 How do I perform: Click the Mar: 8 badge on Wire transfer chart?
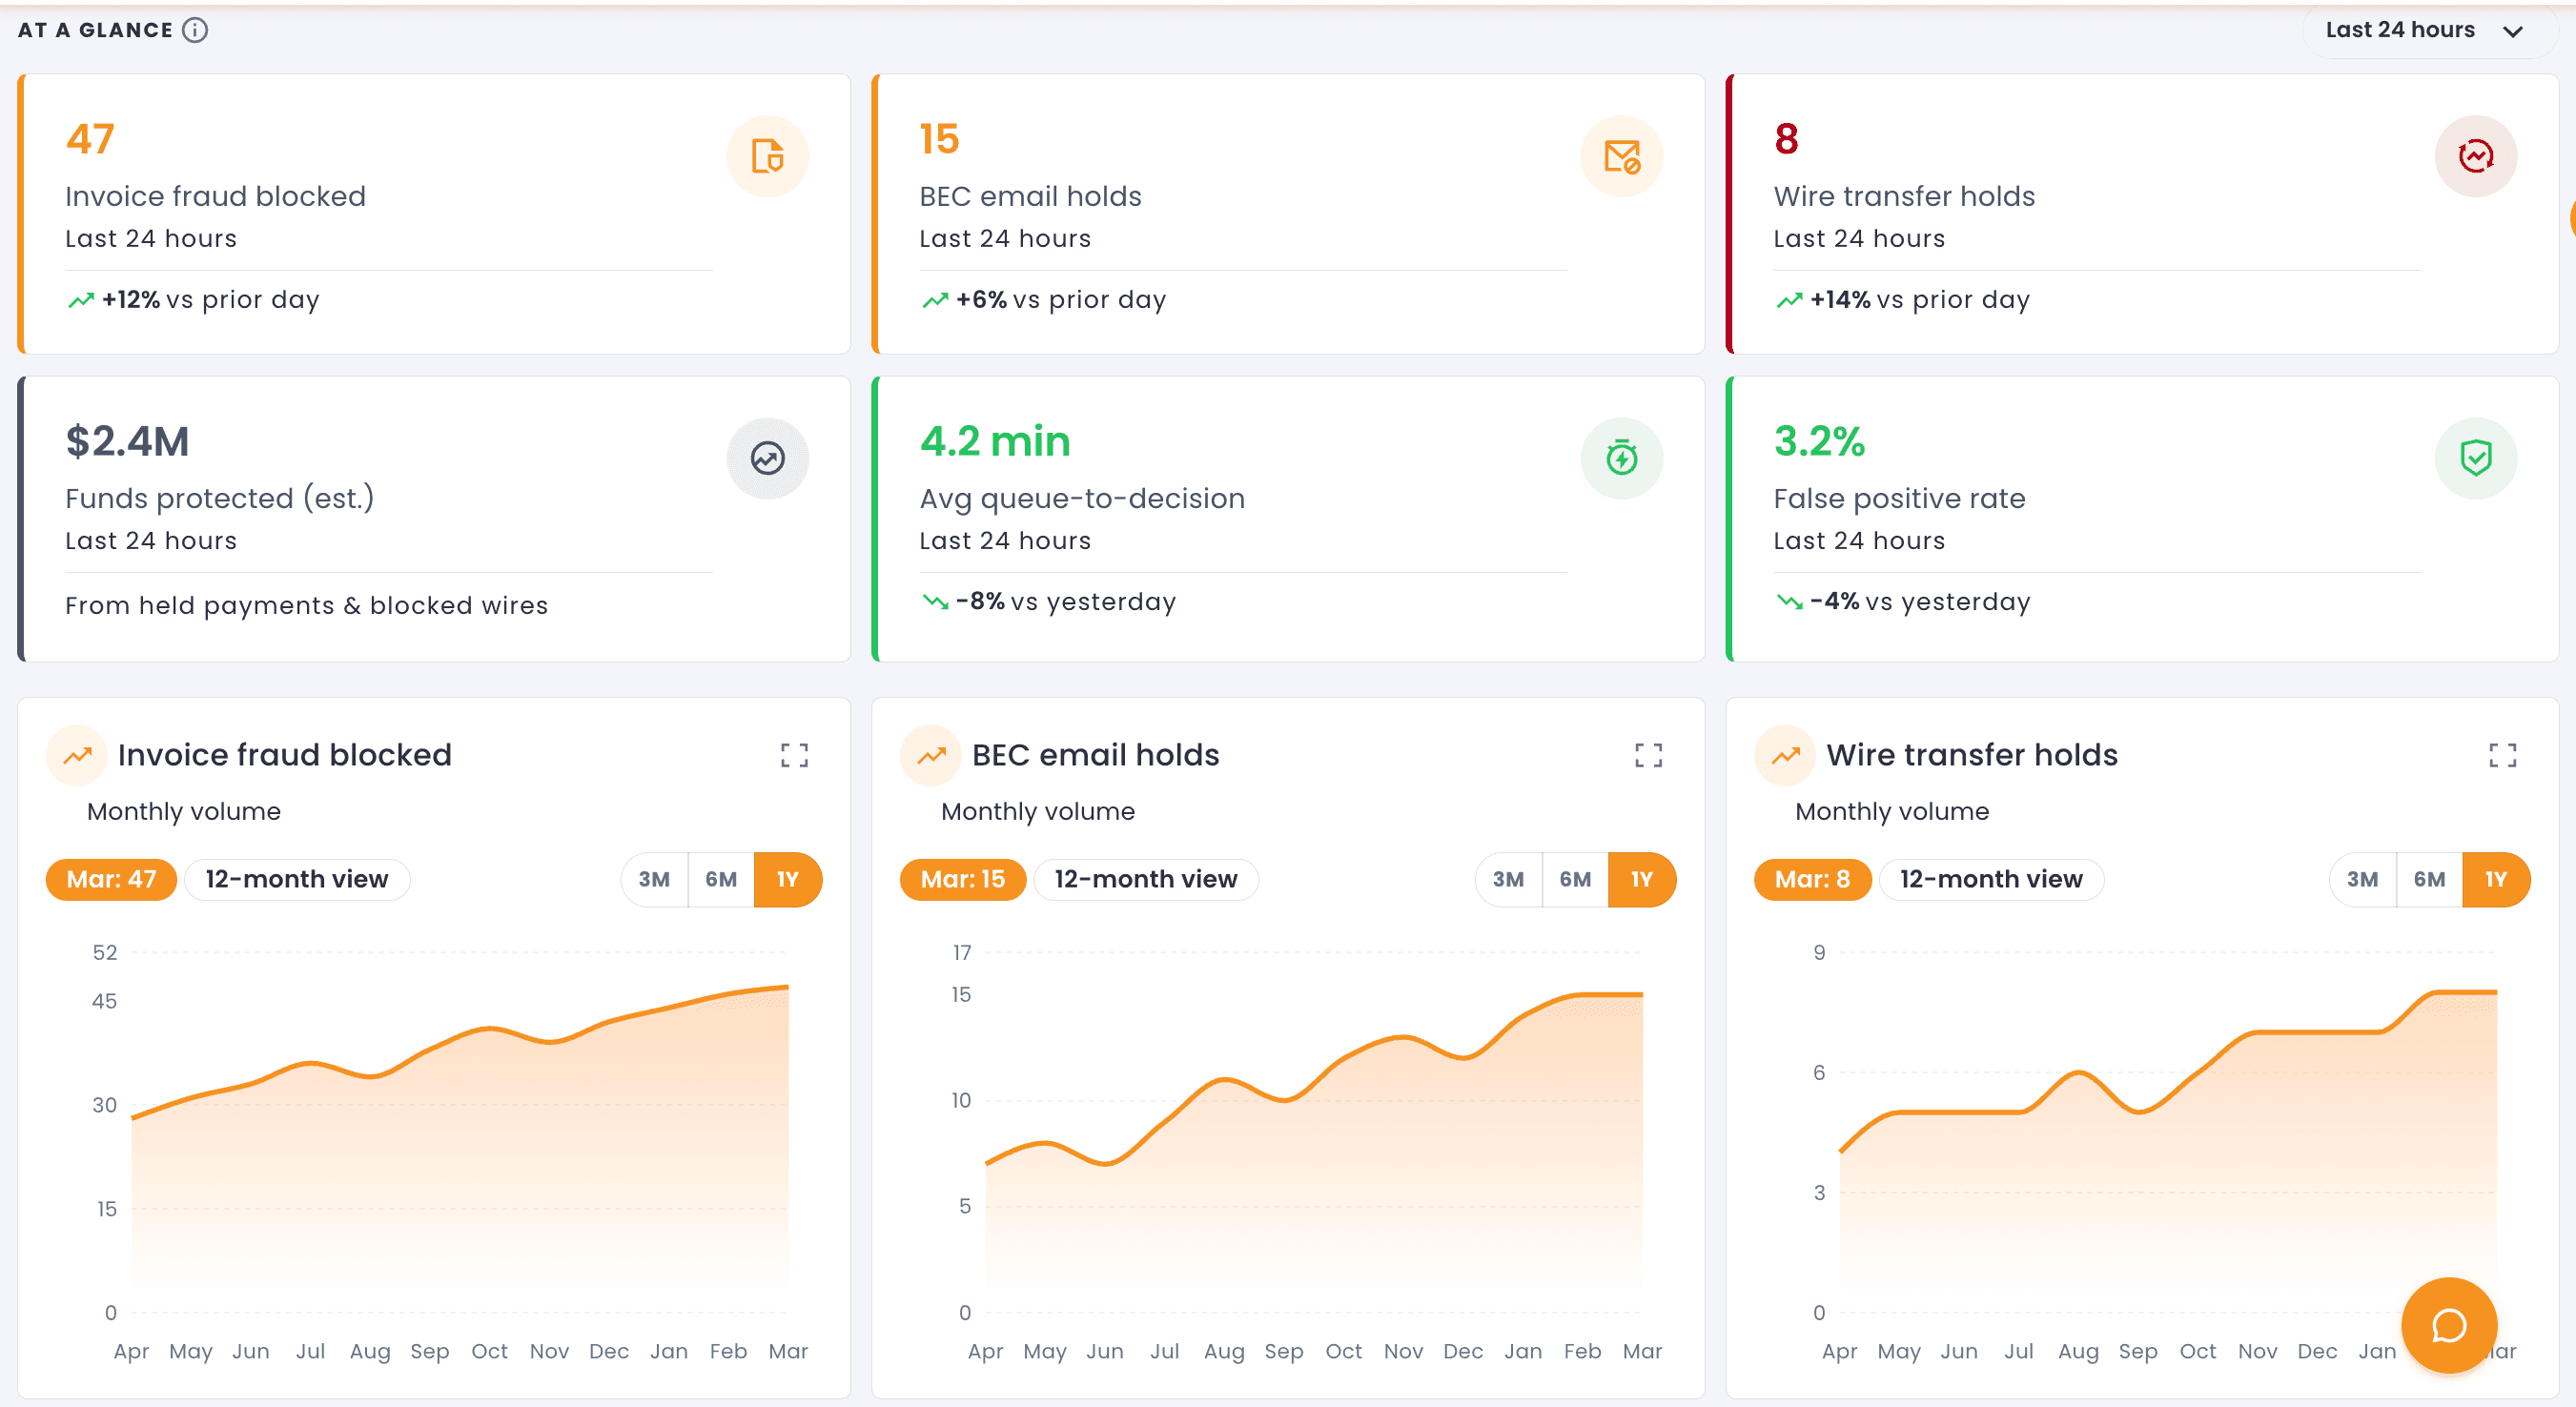(x=1812, y=879)
